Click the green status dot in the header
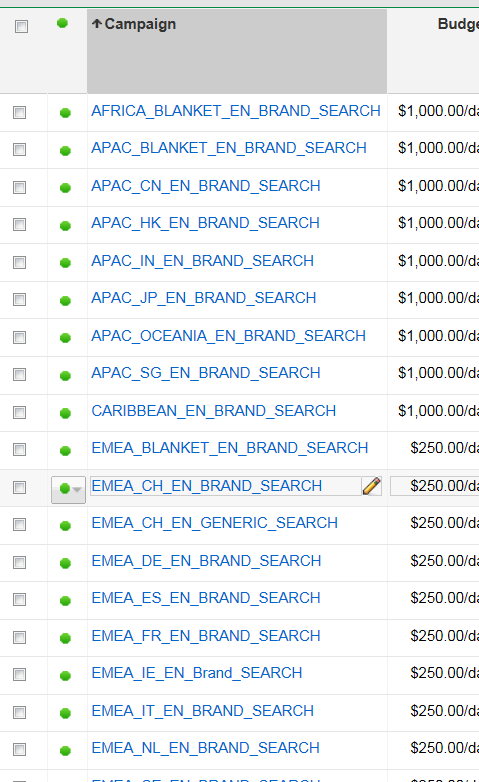This screenshot has width=479, height=782. click(x=62, y=23)
